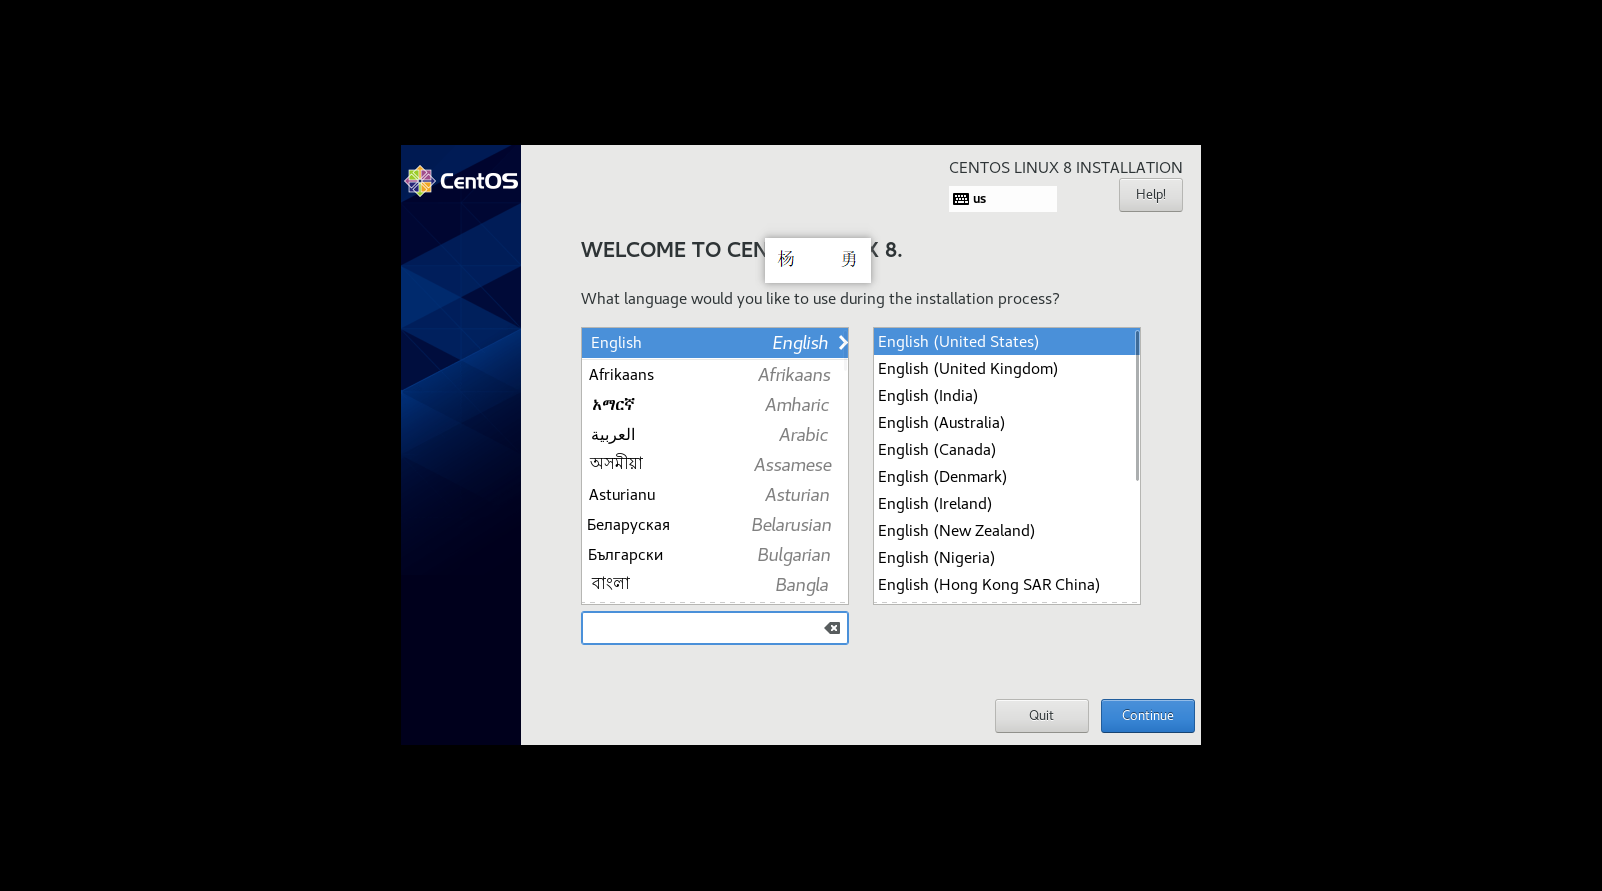Choose English (Nigeria) locale
Image resolution: width=1602 pixels, height=891 pixels.
coord(1005,558)
